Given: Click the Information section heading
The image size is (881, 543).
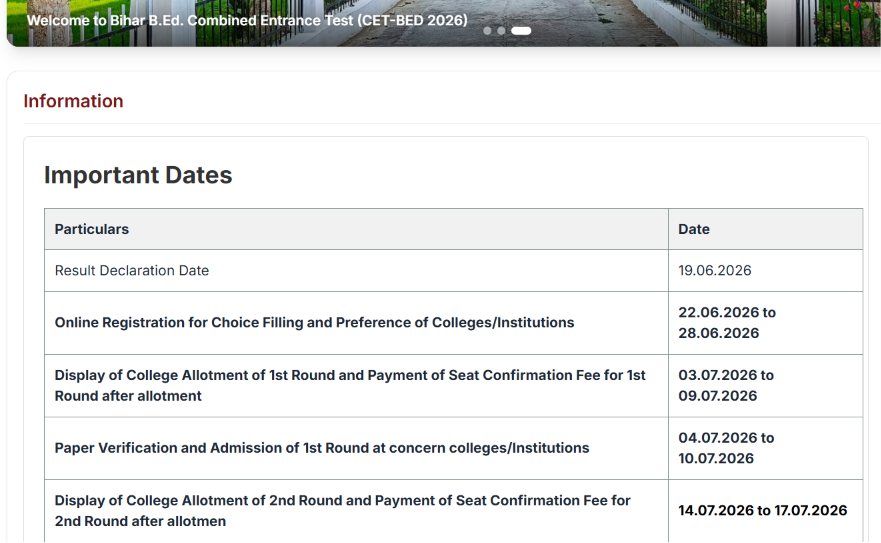Looking at the screenshot, I should tap(73, 101).
